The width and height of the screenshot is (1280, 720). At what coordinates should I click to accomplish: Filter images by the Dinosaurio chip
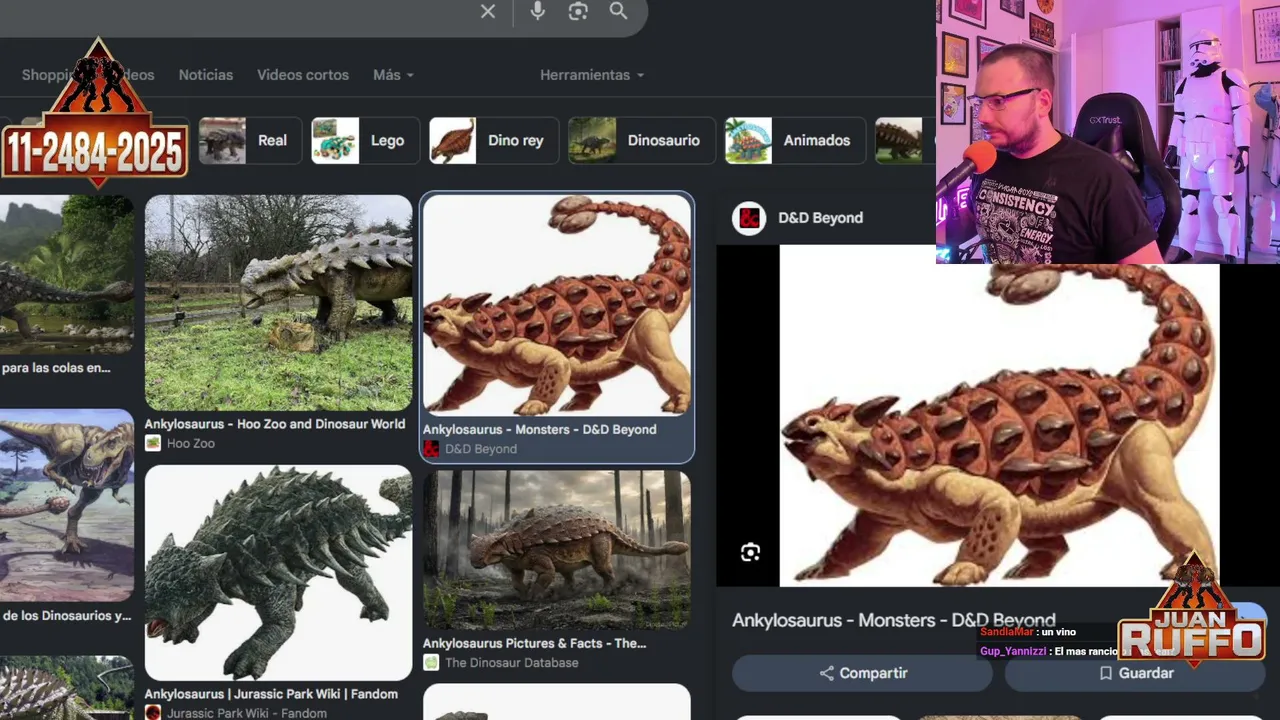641,141
